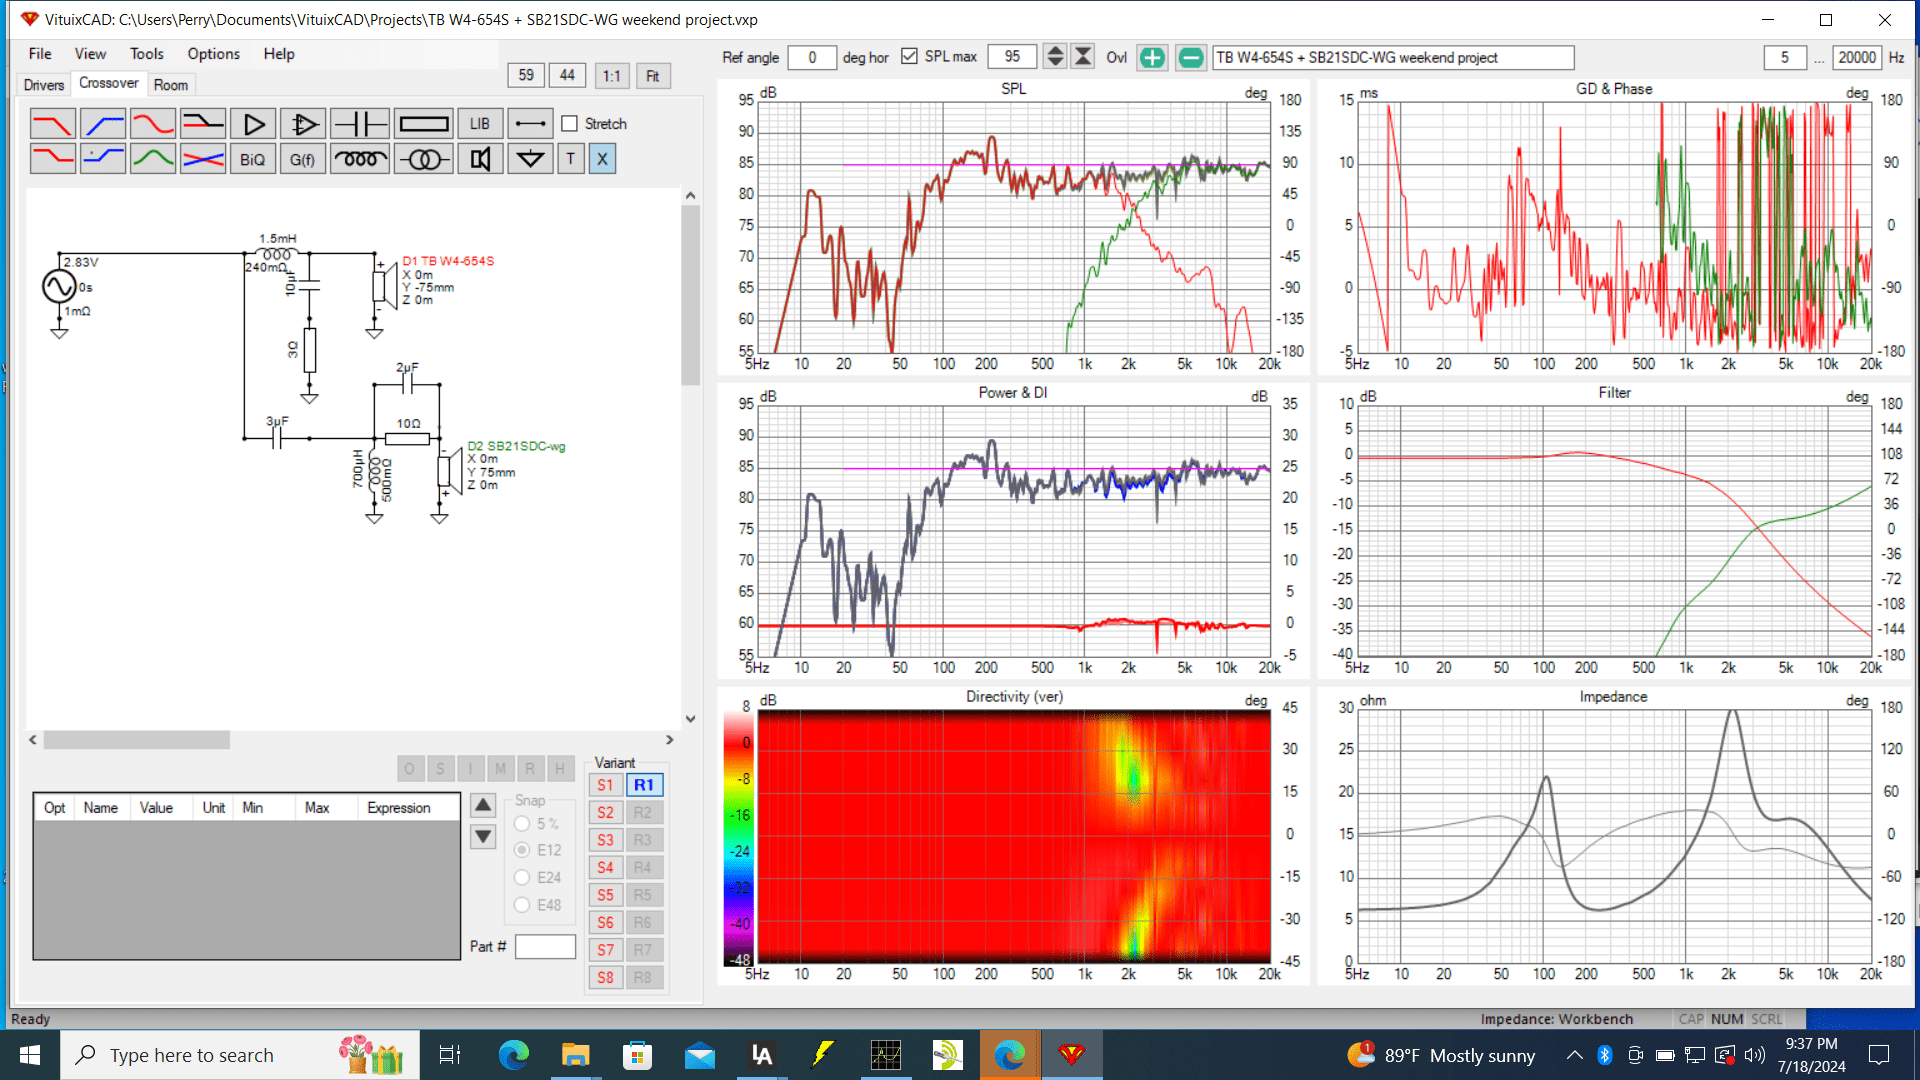This screenshot has height=1080, width=1920.
Task: Show hidden system tray icons chevron
Action: pyautogui.click(x=1574, y=1055)
